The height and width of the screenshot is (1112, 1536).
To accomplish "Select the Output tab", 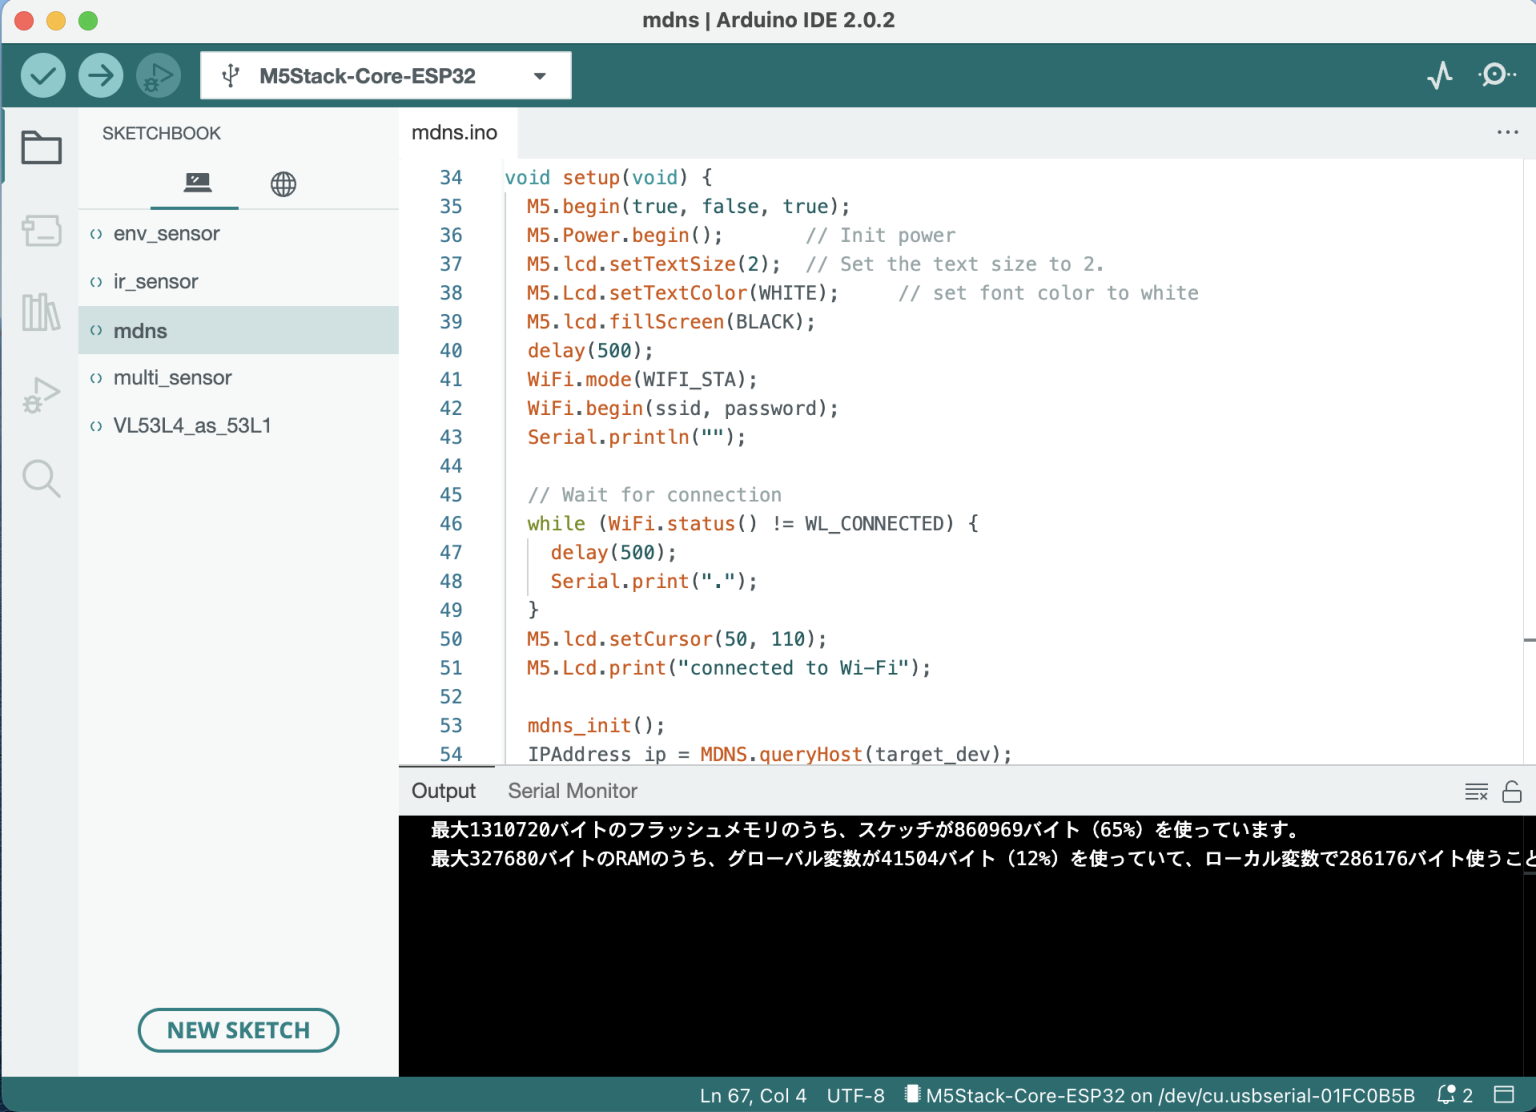I will (x=443, y=790).
